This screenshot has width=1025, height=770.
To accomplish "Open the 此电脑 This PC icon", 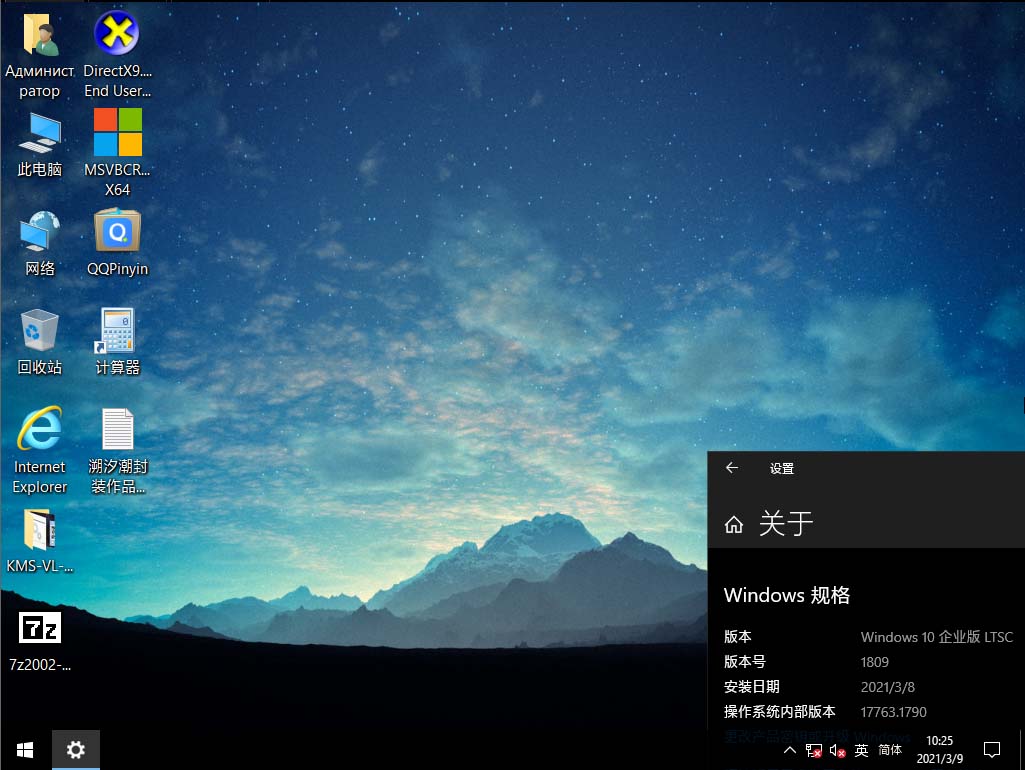I will [40, 133].
